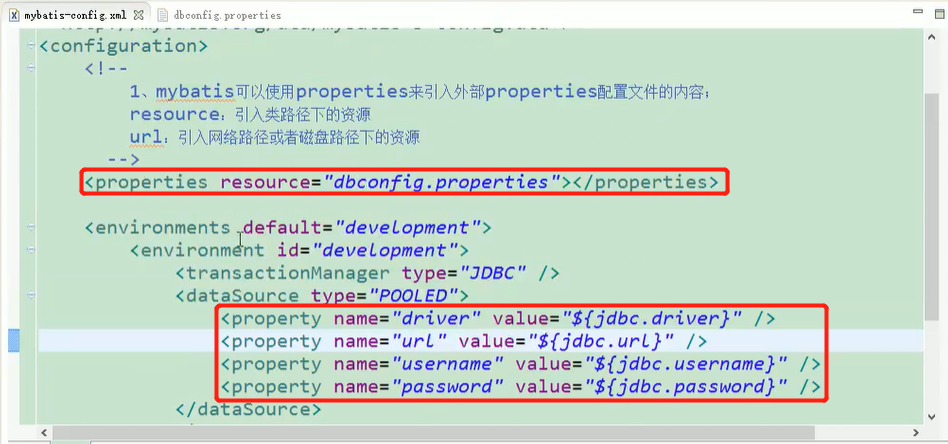Click the "${jdbc.username}" value
The height and width of the screenshot is (444, 948).
686,364
